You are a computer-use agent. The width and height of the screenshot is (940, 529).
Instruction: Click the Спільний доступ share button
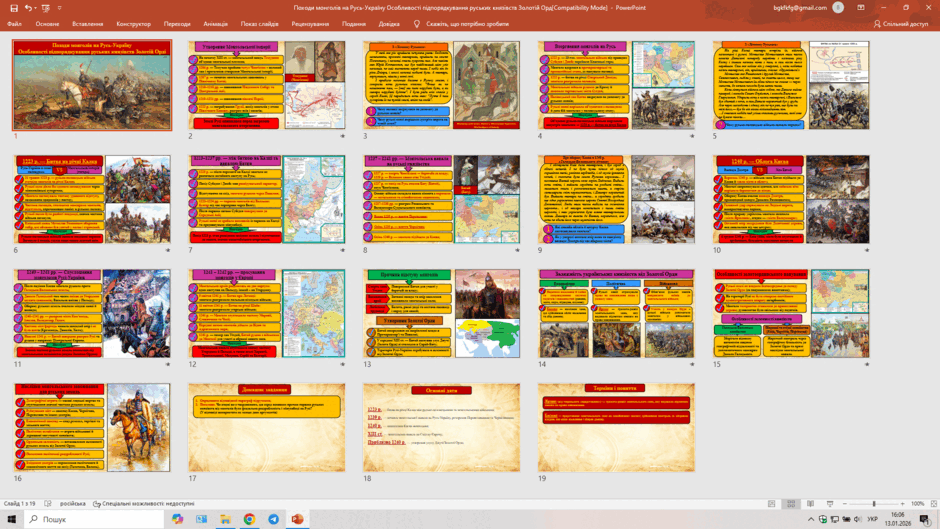900,24
